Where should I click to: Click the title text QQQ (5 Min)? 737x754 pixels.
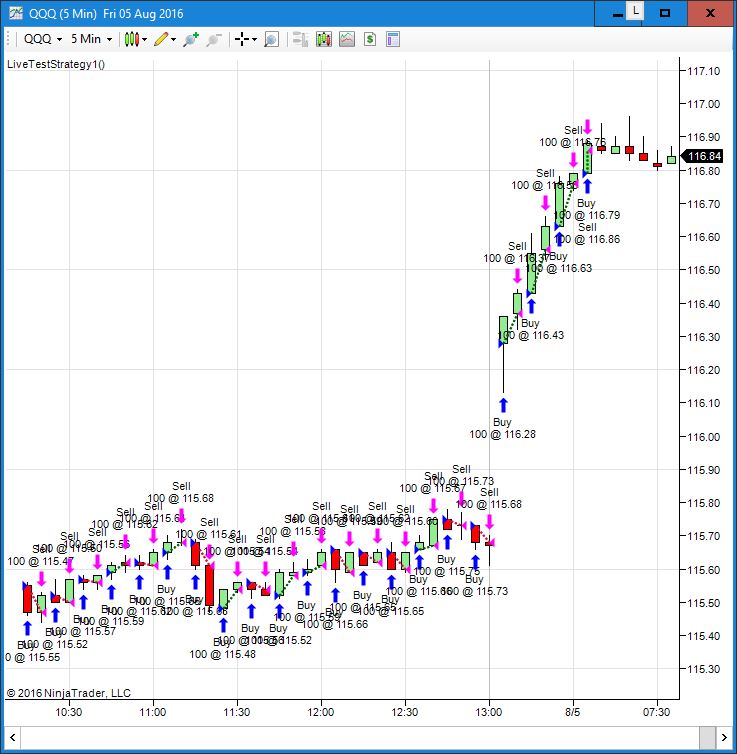point(63,13)
